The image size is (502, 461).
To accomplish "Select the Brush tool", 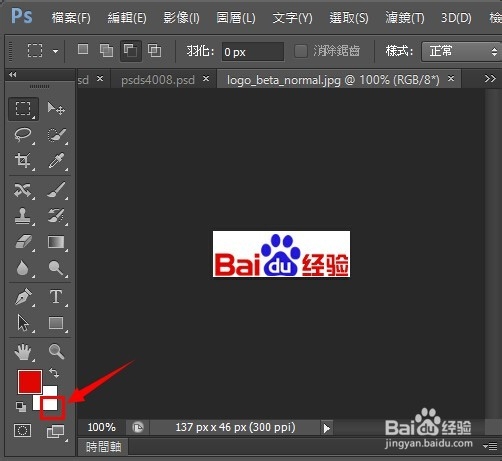I will (x=56, y=190).
